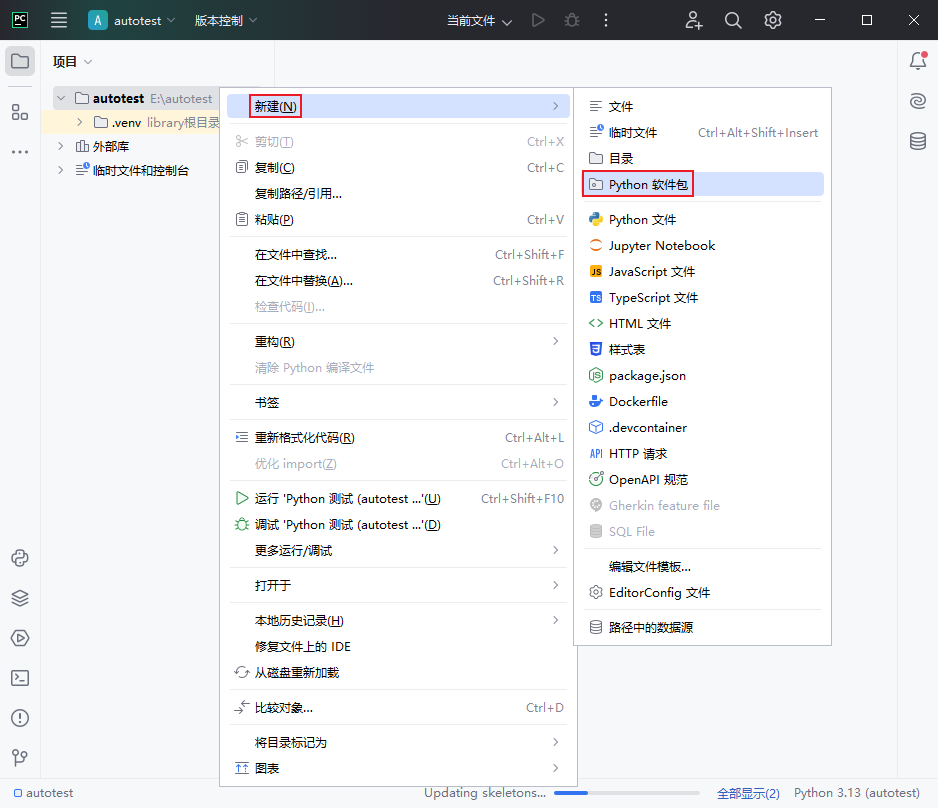This screenshot has width=938, height=808.
Task: Click the Search Everywhere magnifier icon
Action: pos(733,20)
